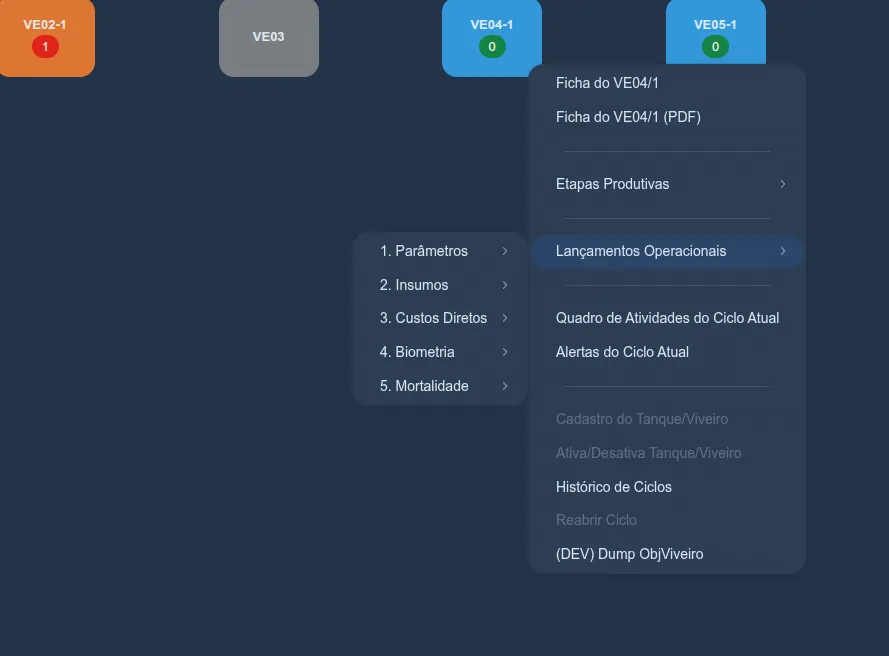This screenshot has width=889, height=656.
Task: Expand chevron beside 5. Mortalidade
Action: click(505, 386)
